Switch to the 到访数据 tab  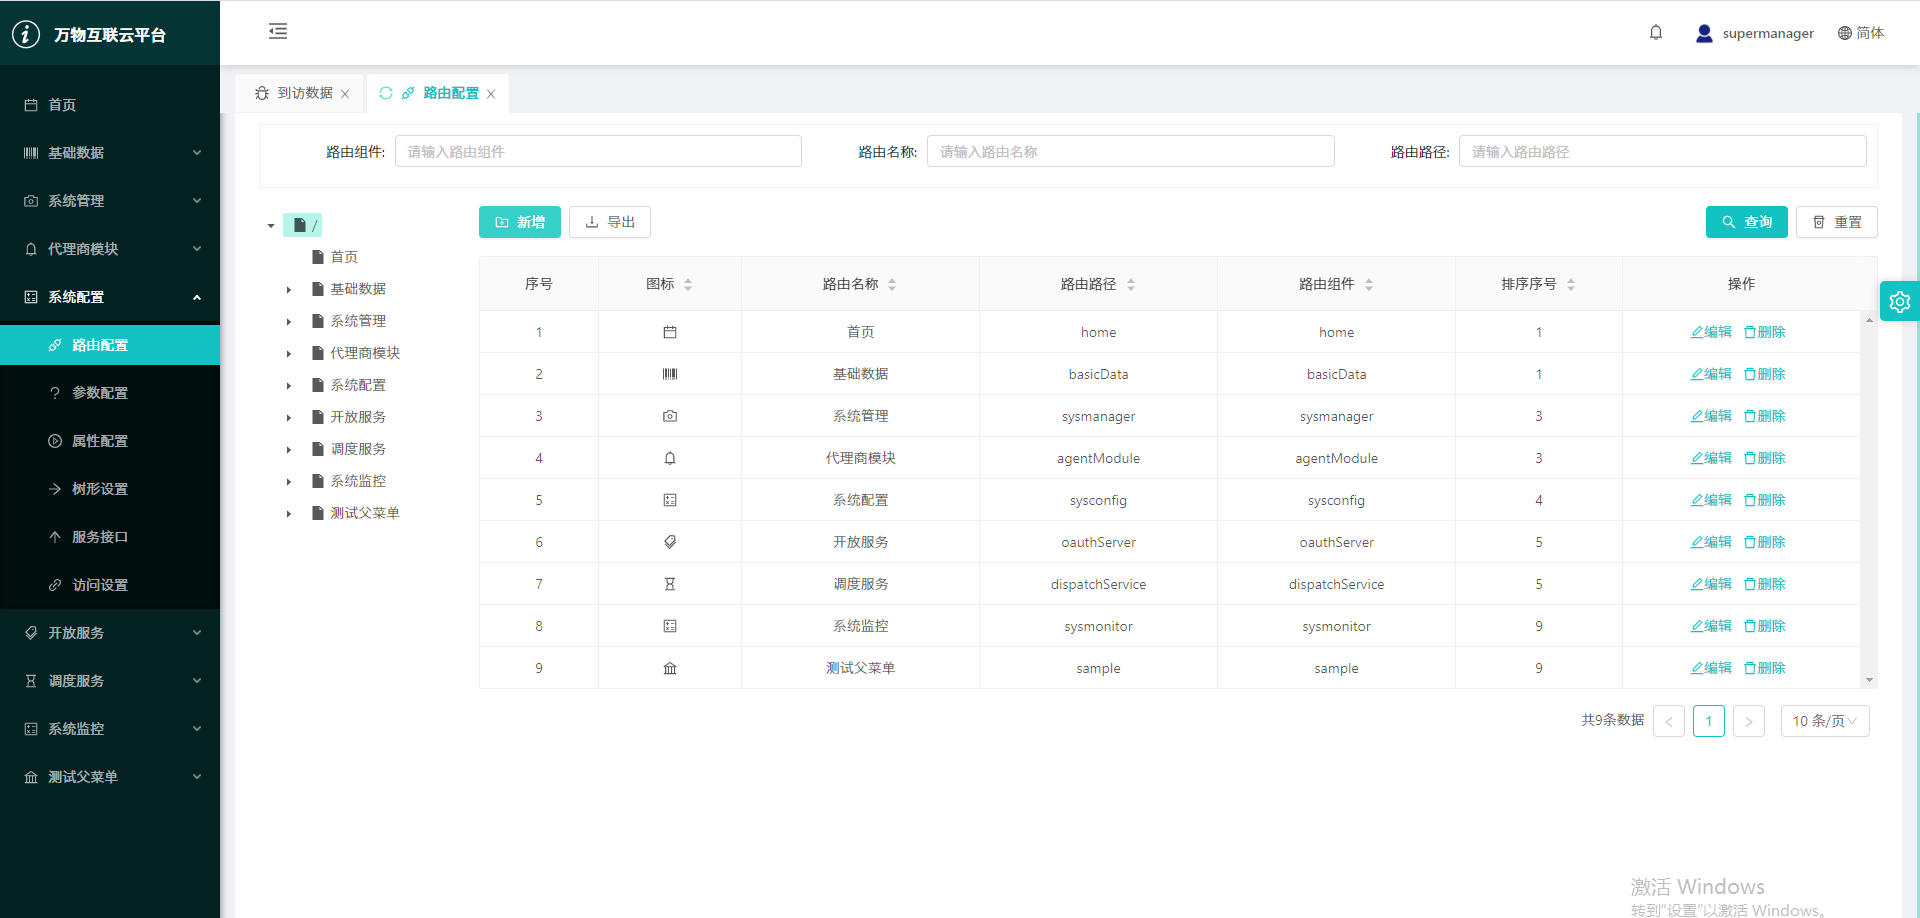pyautogui.click(x=300, y=93)
